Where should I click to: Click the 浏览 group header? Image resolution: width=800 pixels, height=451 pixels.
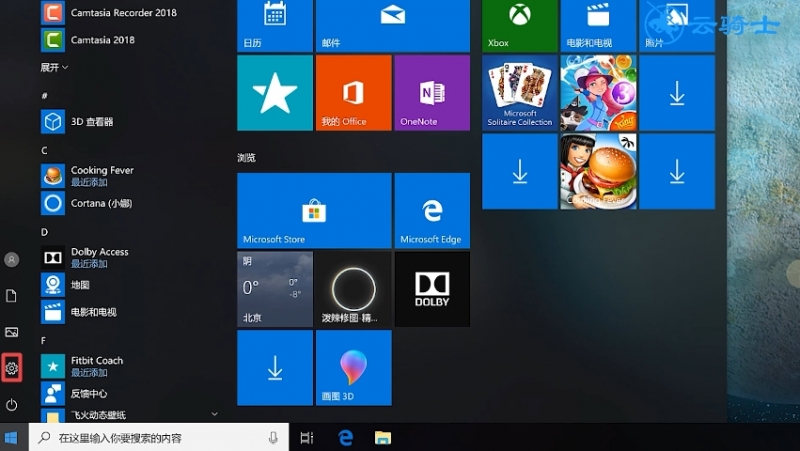coord(246,158)
